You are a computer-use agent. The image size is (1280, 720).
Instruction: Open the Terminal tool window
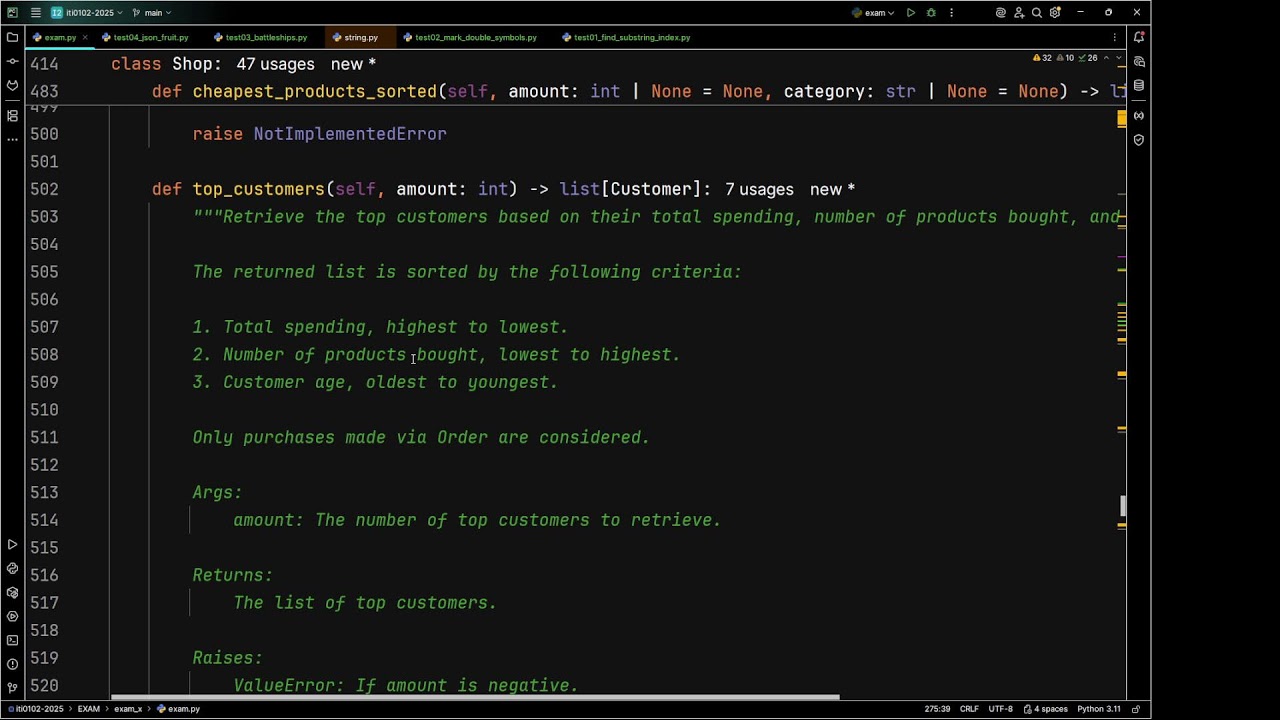pos(12,640)
